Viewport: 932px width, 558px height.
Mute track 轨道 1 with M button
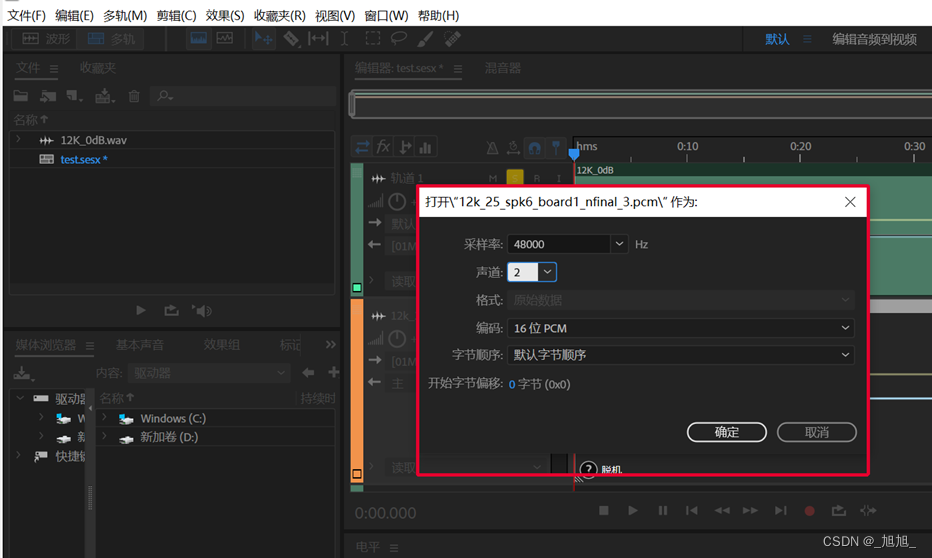(493, 178)
